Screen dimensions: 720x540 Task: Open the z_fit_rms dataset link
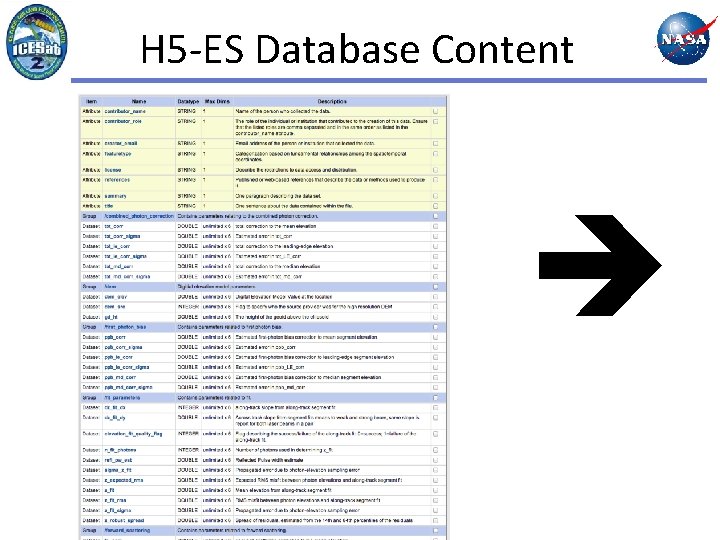click(x=115, y=501)
